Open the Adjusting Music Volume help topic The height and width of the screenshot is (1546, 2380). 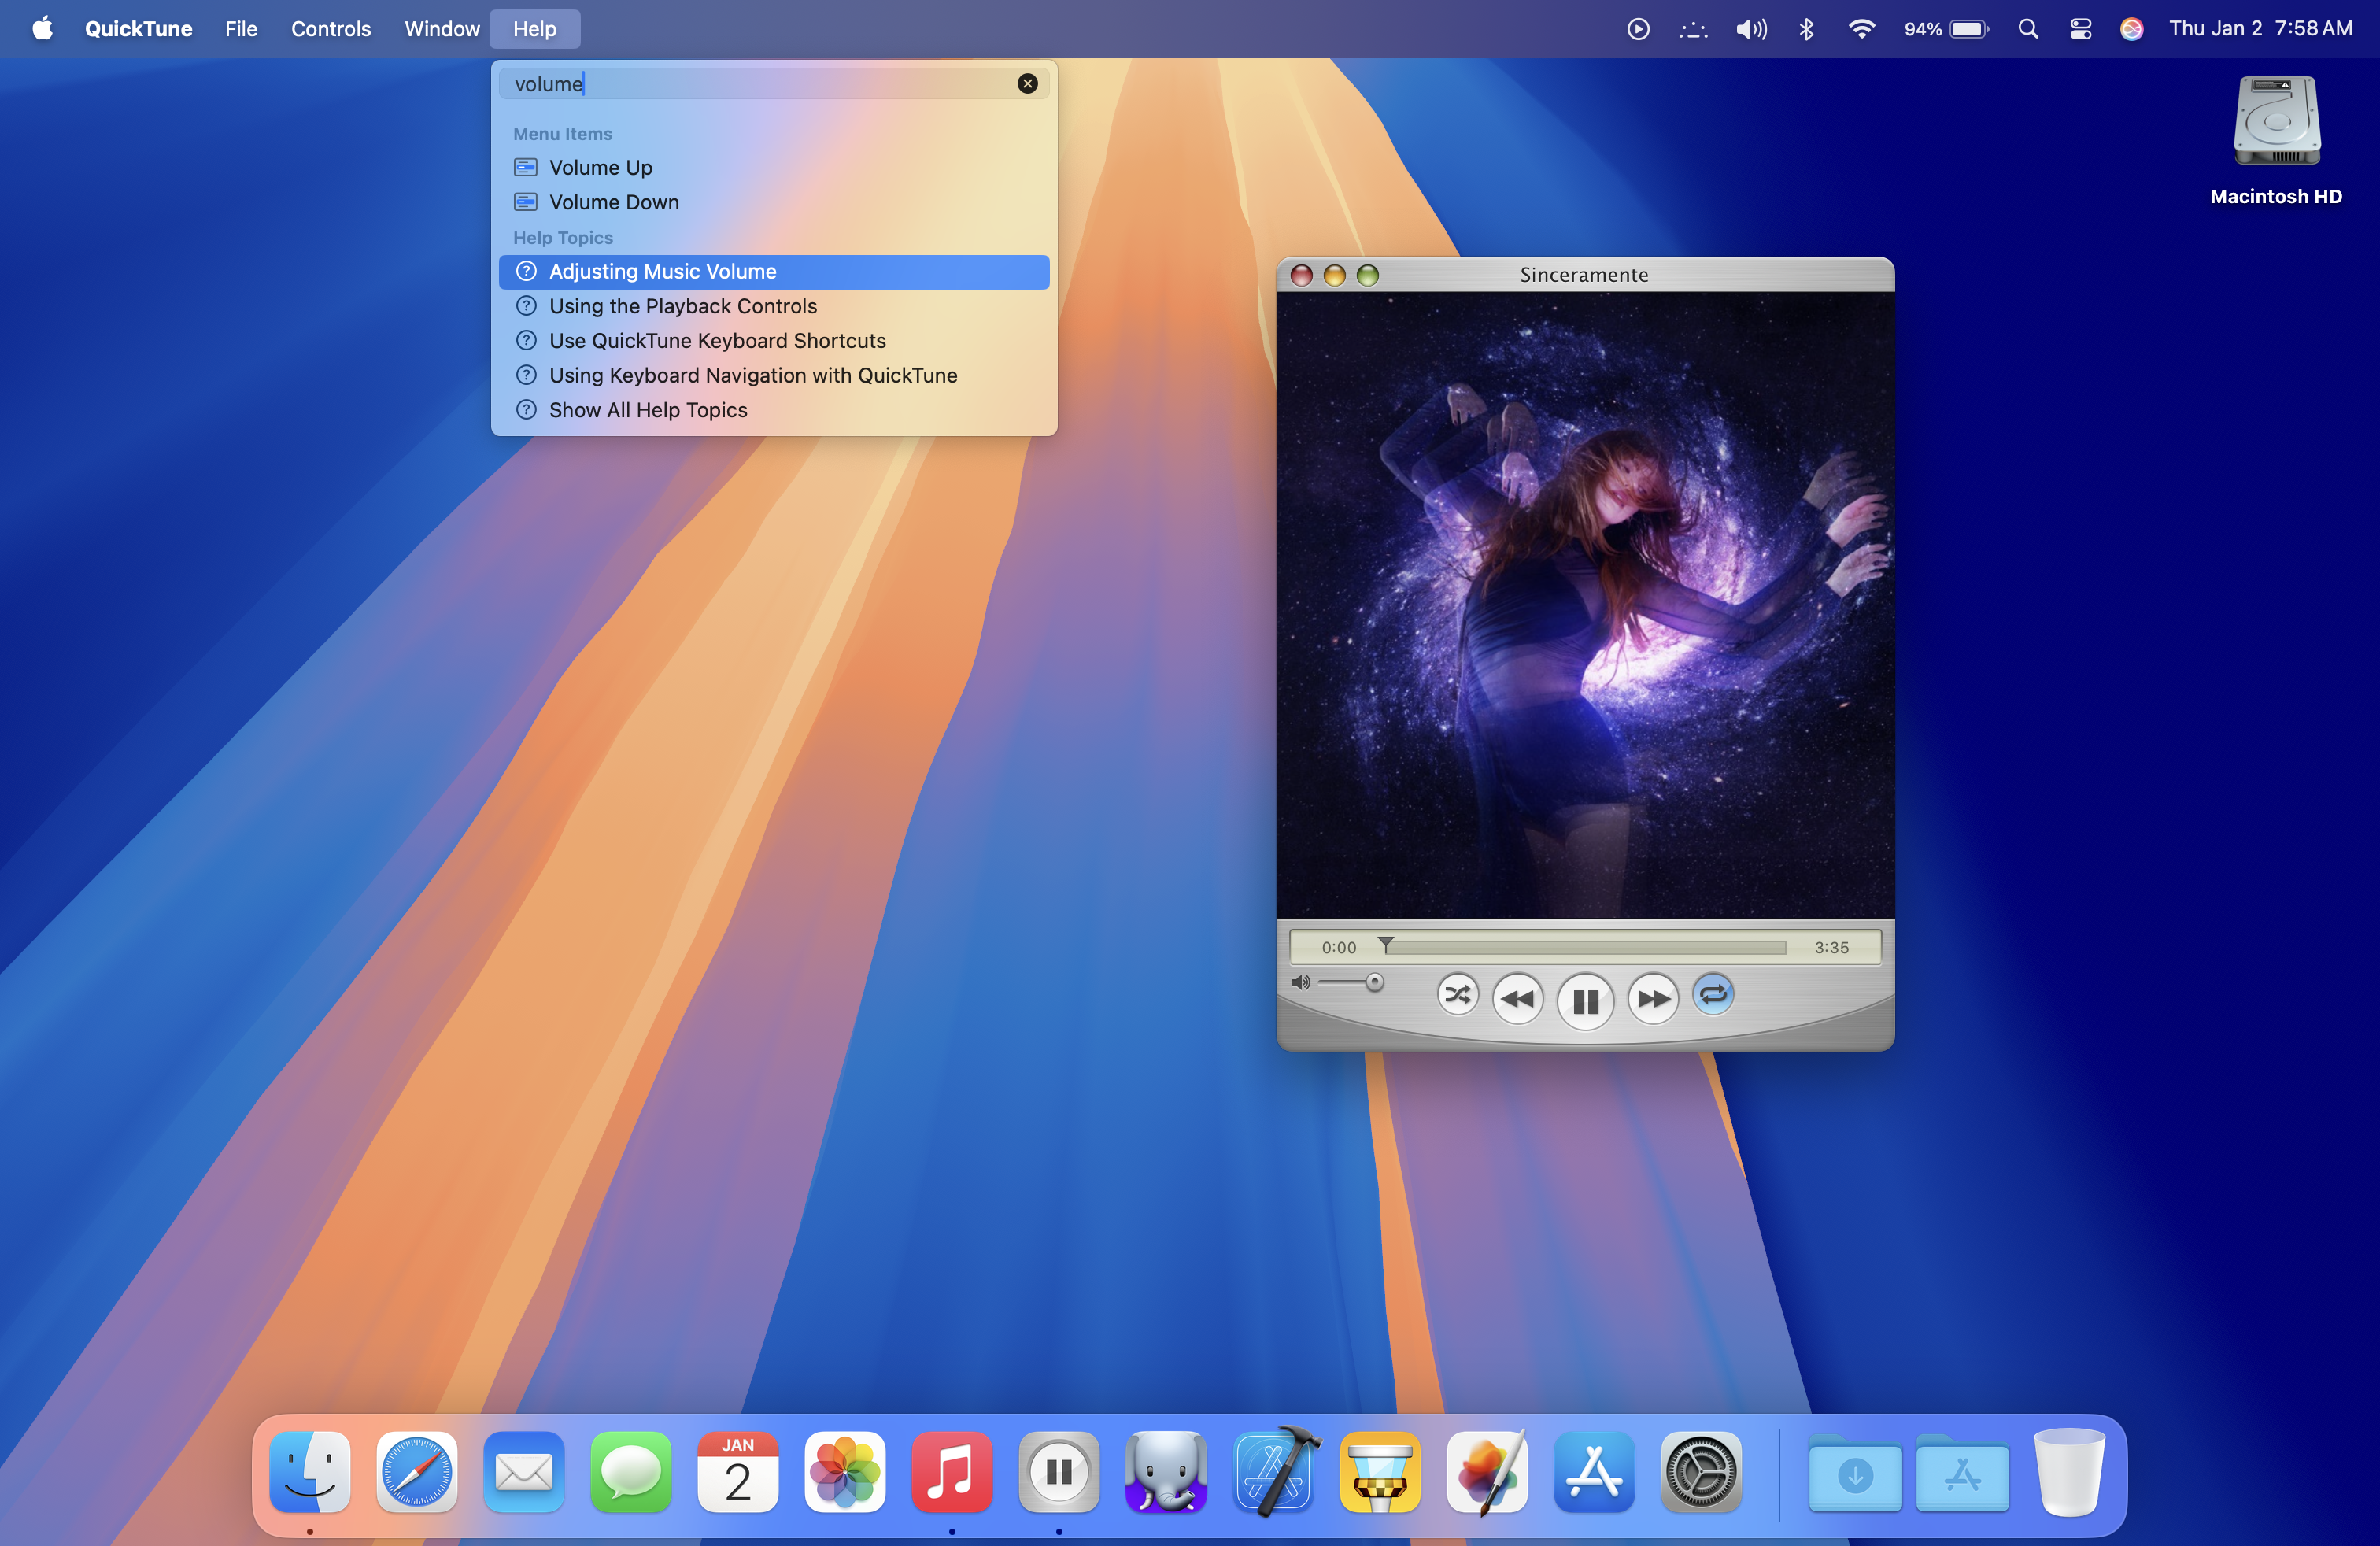774,272
